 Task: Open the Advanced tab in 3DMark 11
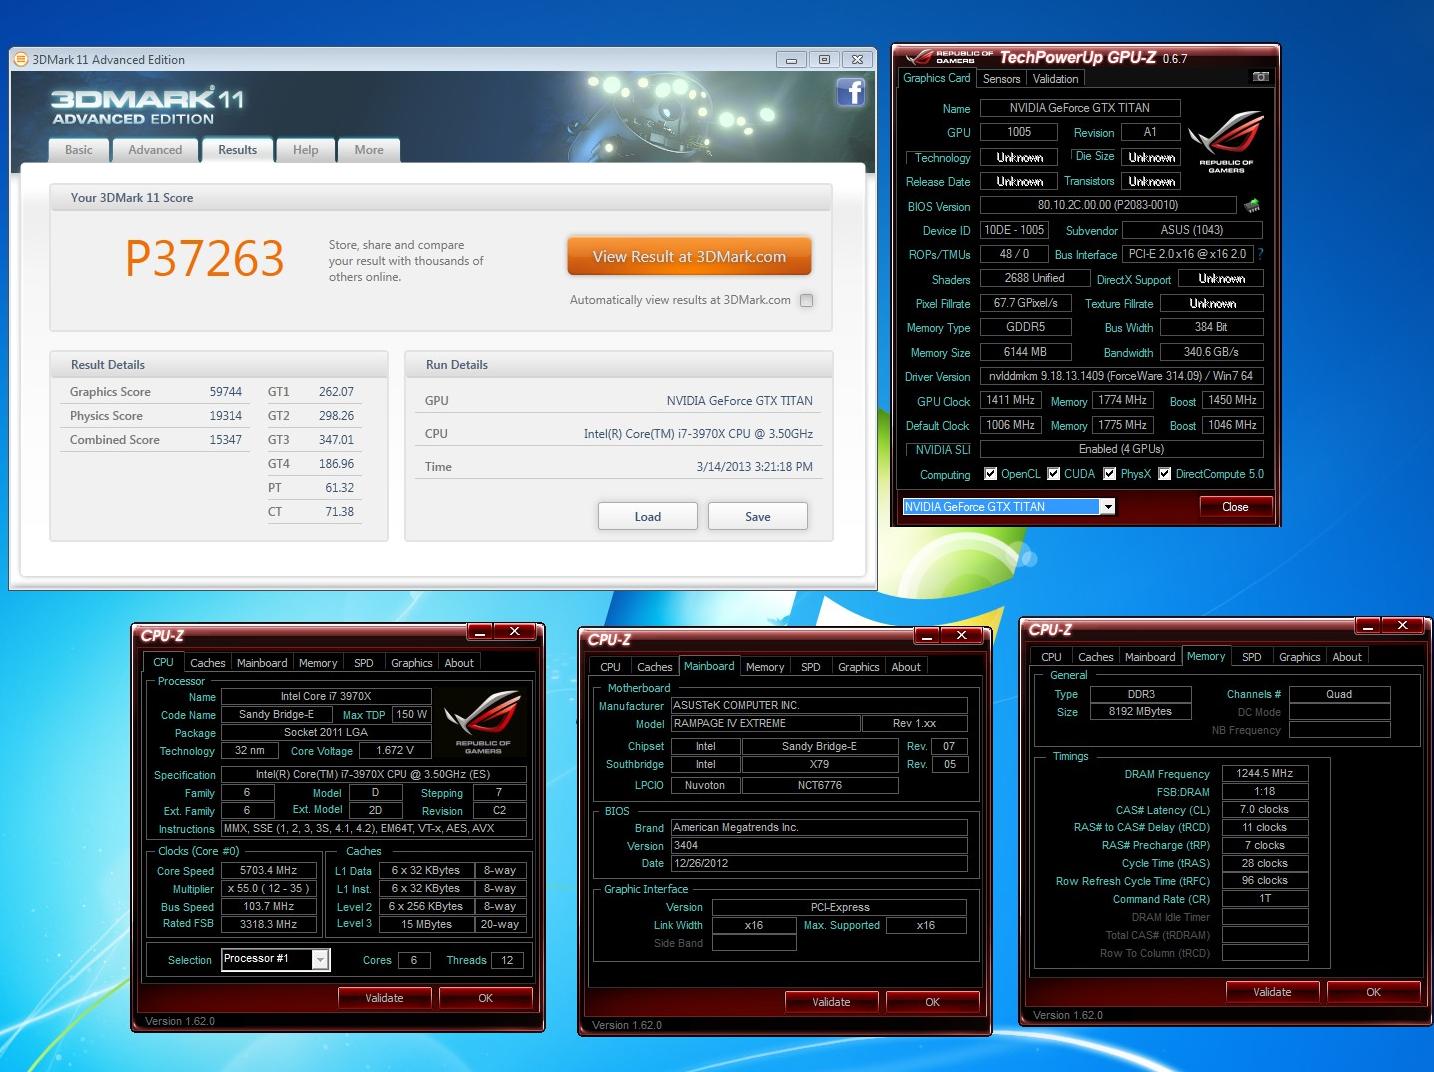(x=155, y=150)
